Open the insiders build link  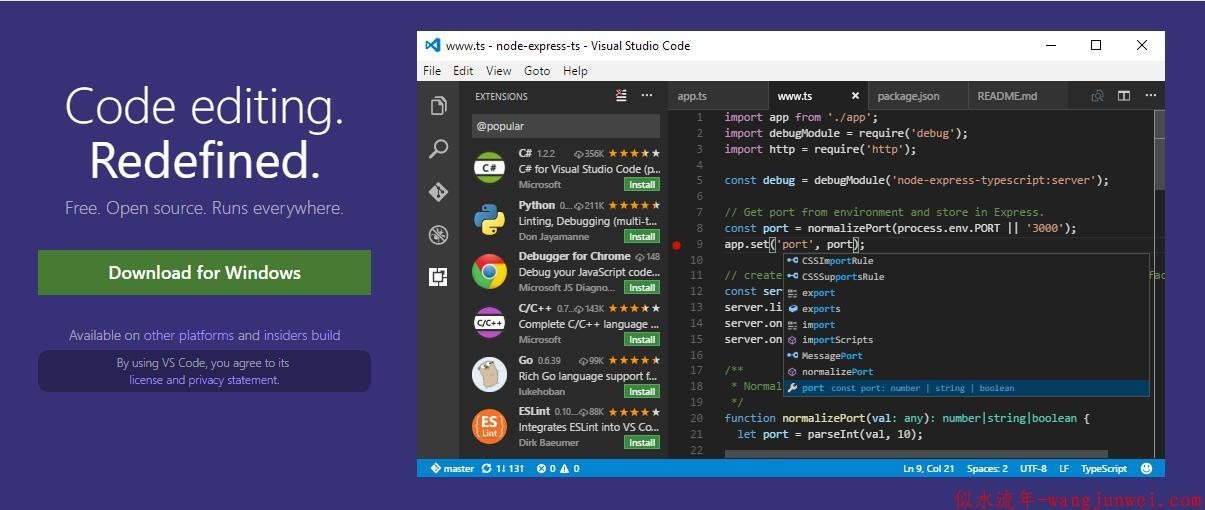[302, 335]
